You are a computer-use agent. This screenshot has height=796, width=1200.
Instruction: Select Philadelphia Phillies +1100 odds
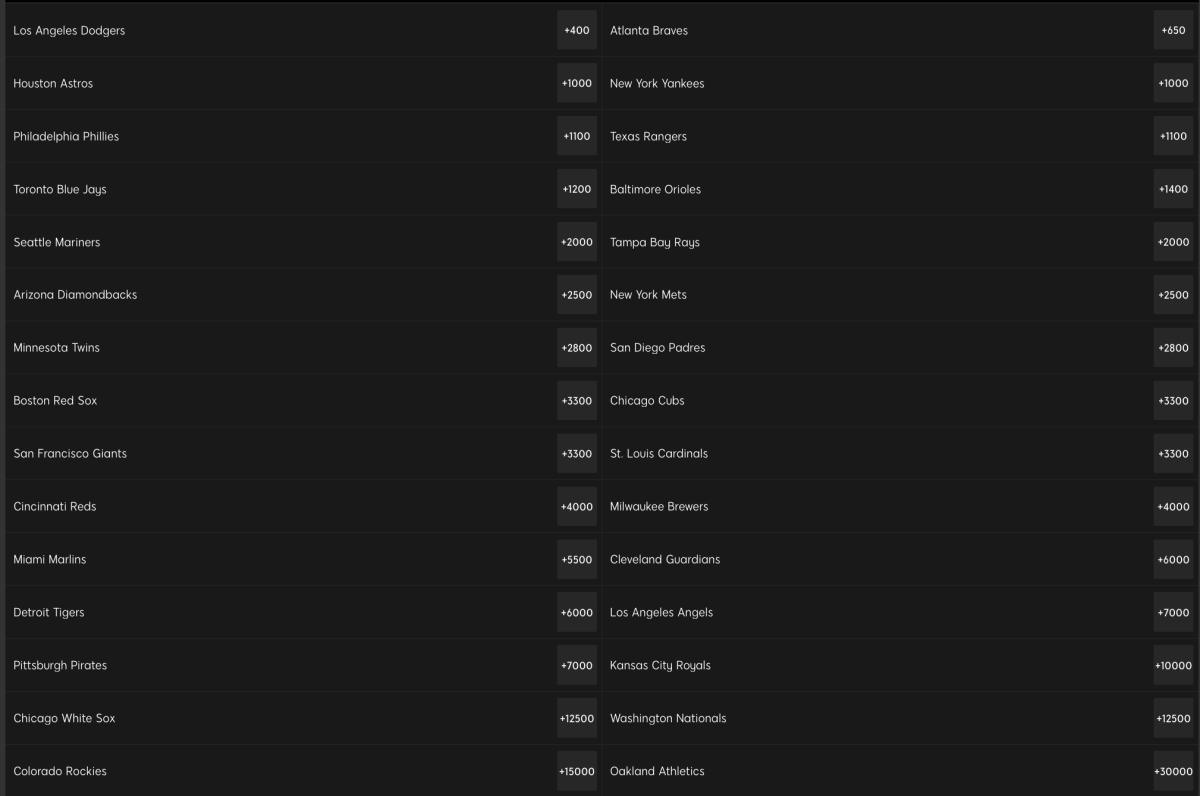tap(577, 137)
